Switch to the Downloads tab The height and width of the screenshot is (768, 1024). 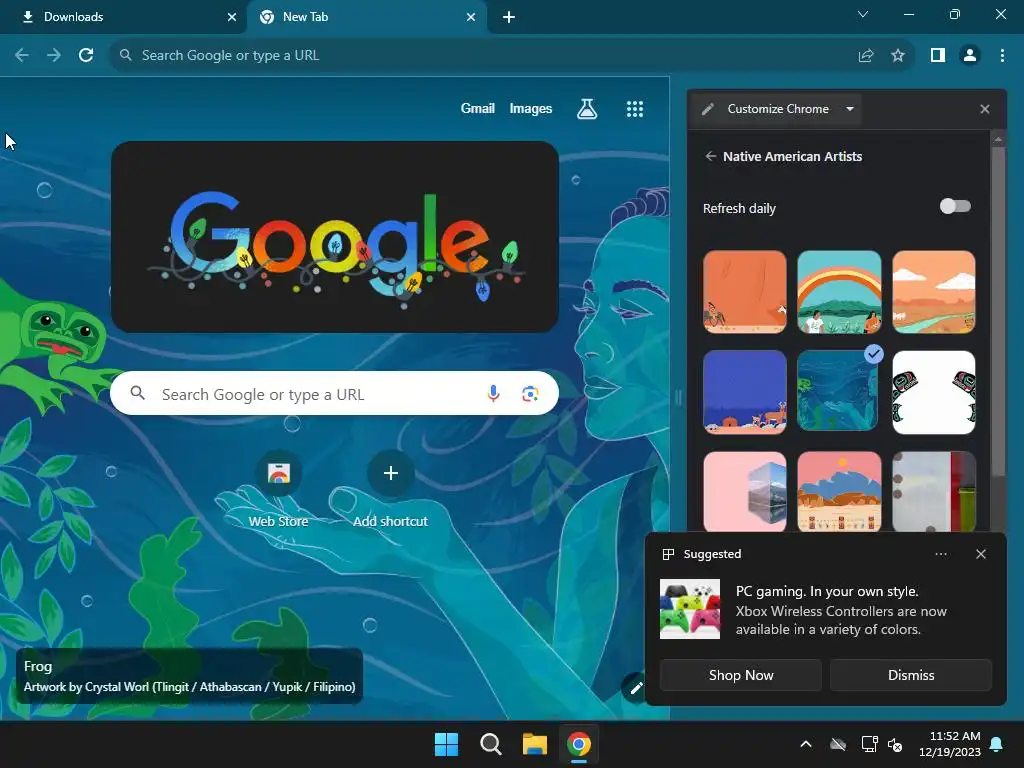[x=123, y=17]
